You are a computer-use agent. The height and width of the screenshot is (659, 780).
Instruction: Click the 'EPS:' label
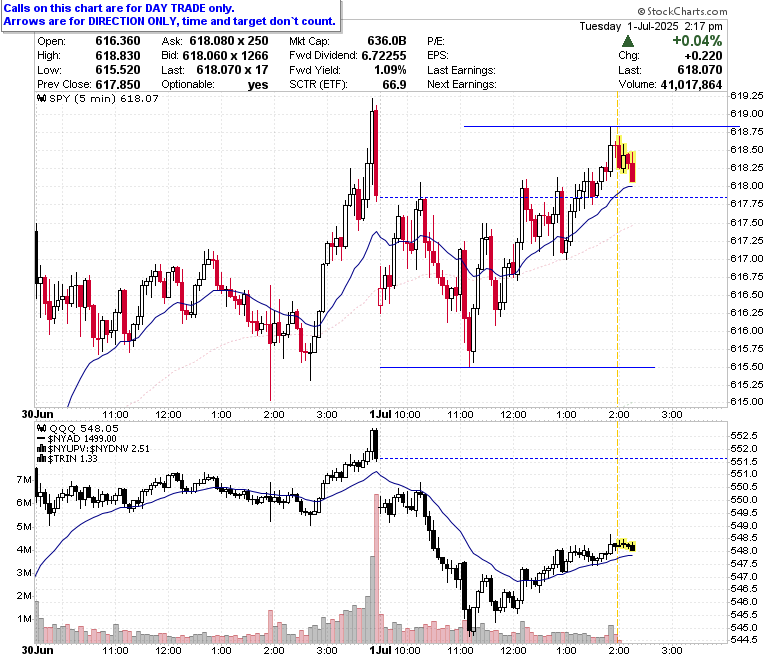click(438, 55)
